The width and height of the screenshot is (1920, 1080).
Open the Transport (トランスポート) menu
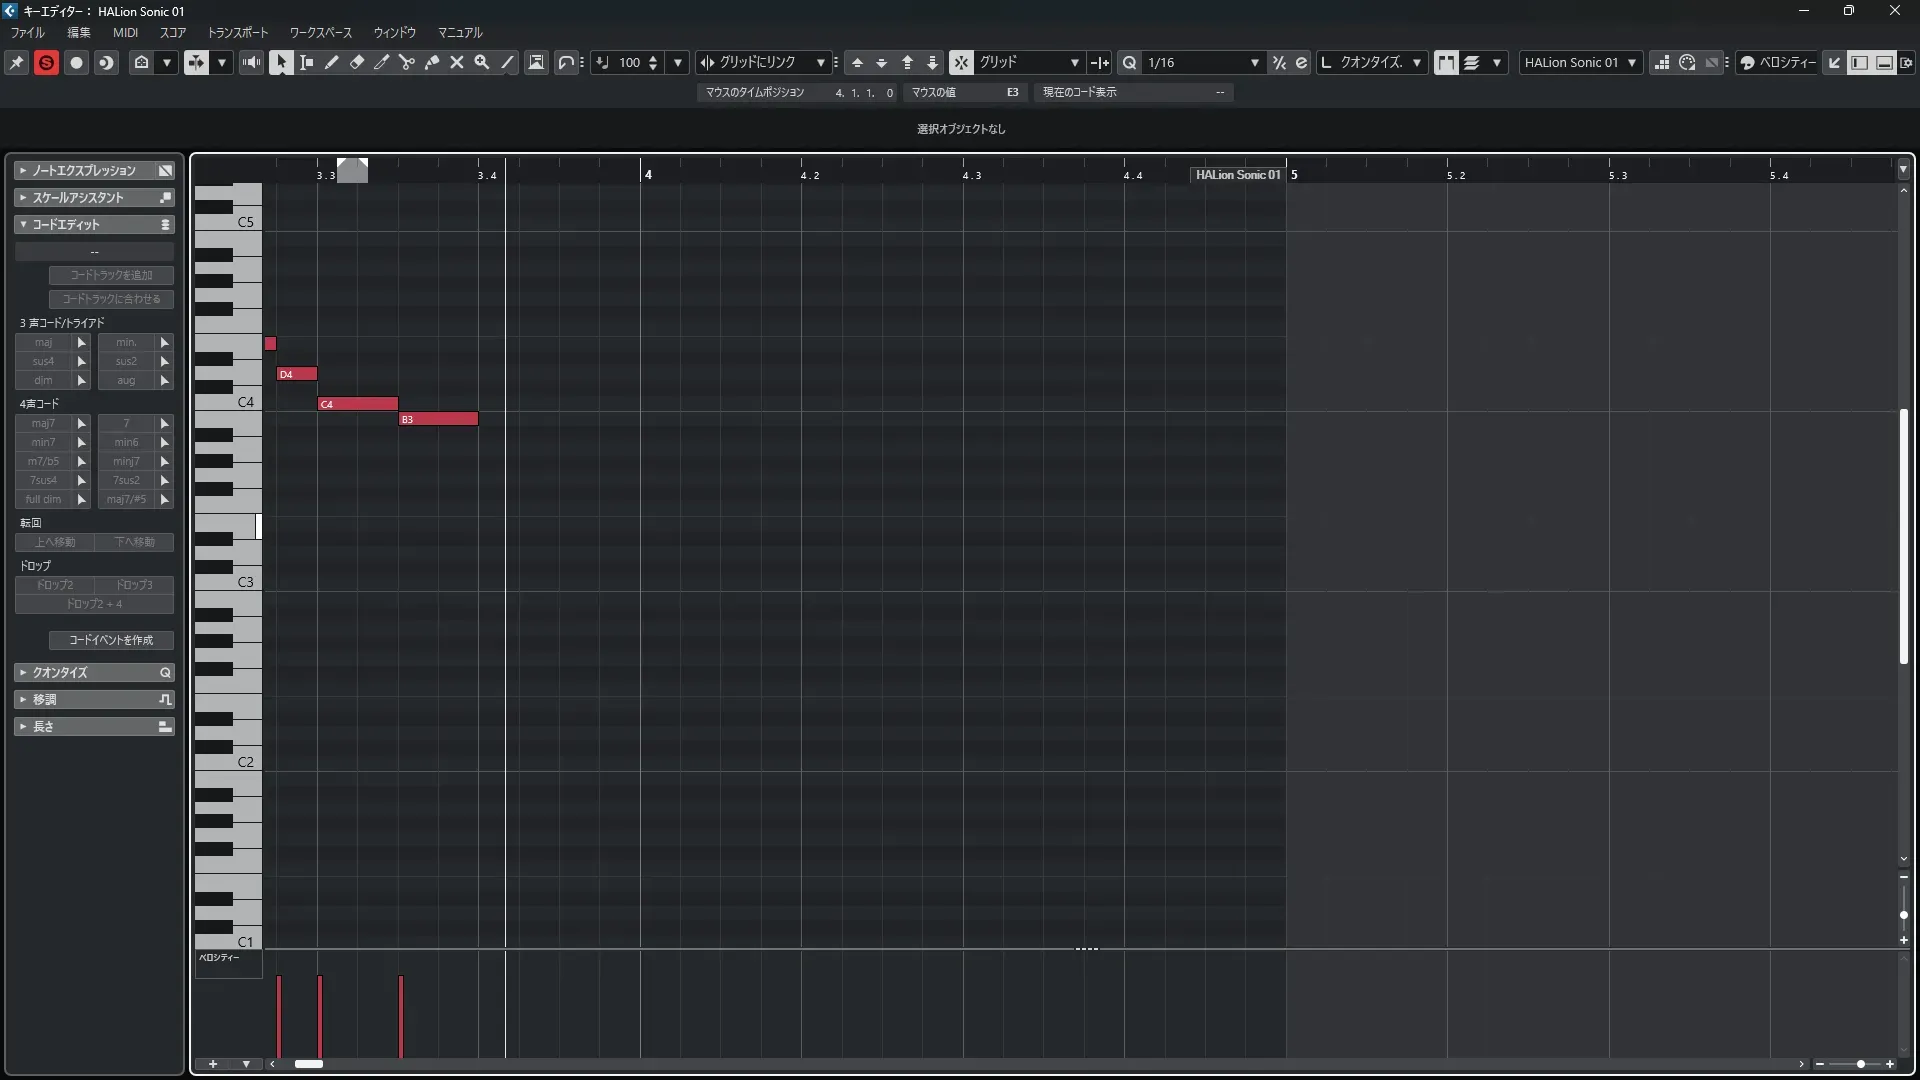point(238,33)
